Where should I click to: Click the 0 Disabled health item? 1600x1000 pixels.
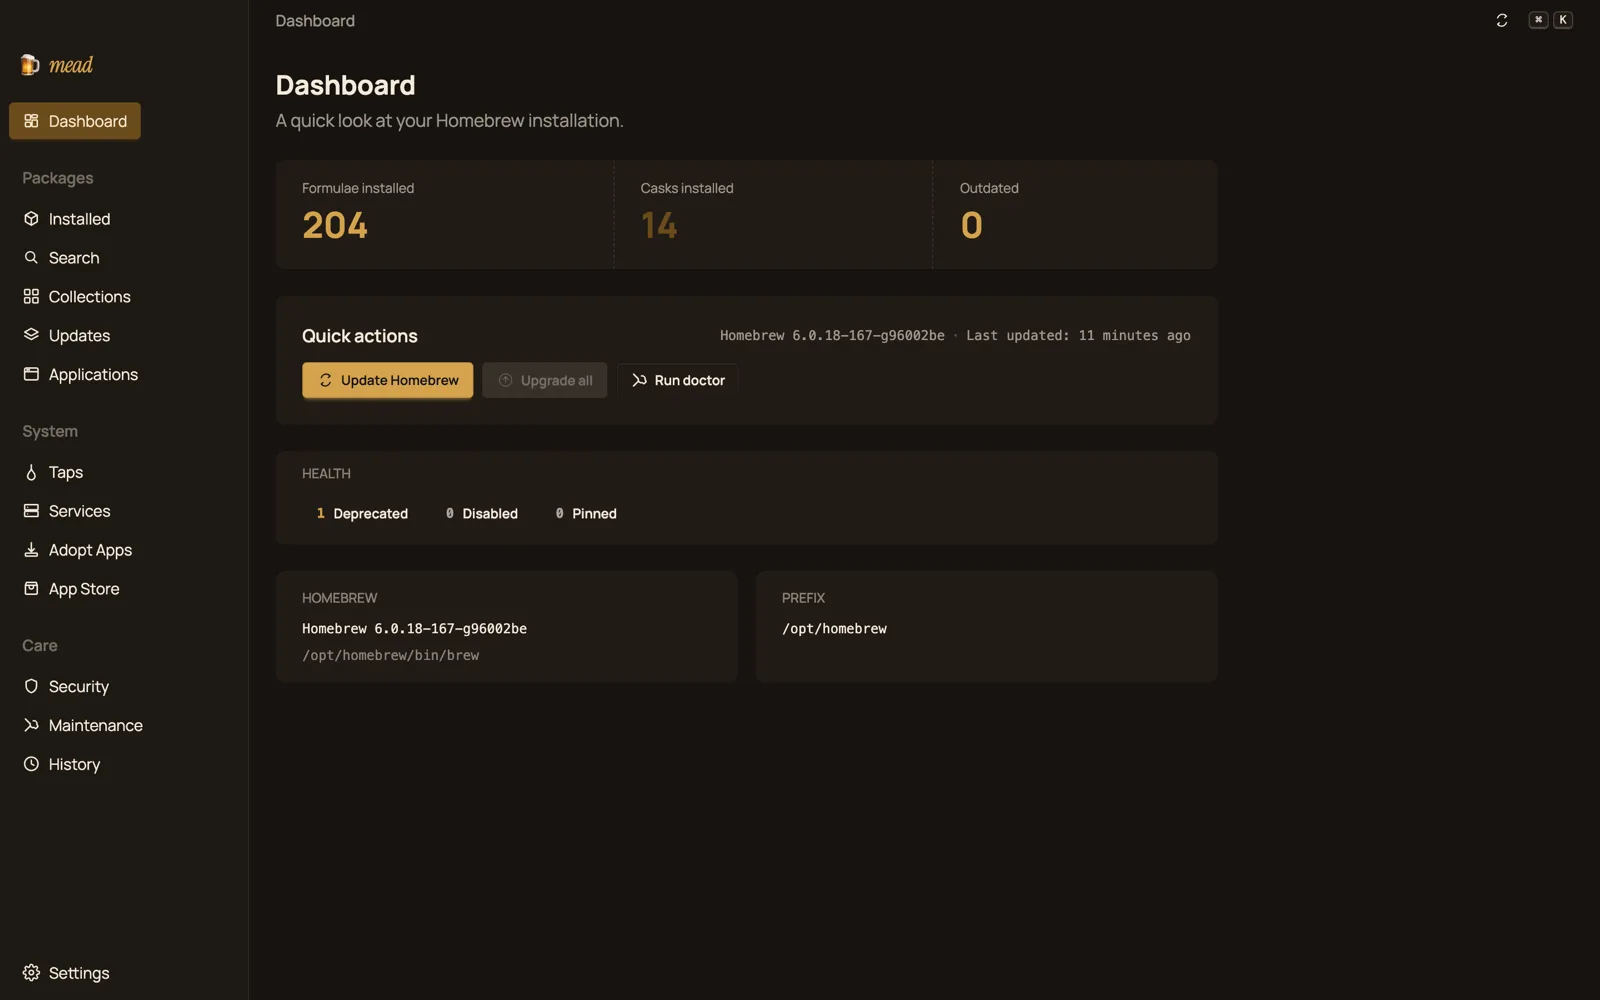tap(482, 513)
